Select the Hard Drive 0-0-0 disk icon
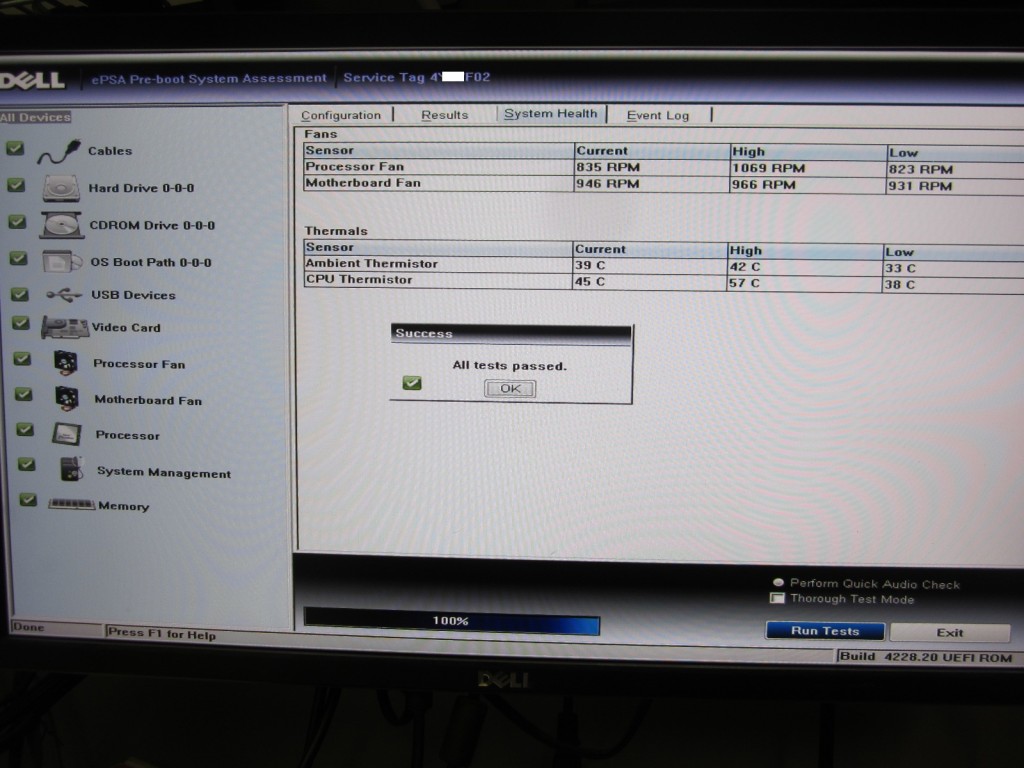This screenshot has height=768, width=1024. pyautogui.click(x=61, y=188)
